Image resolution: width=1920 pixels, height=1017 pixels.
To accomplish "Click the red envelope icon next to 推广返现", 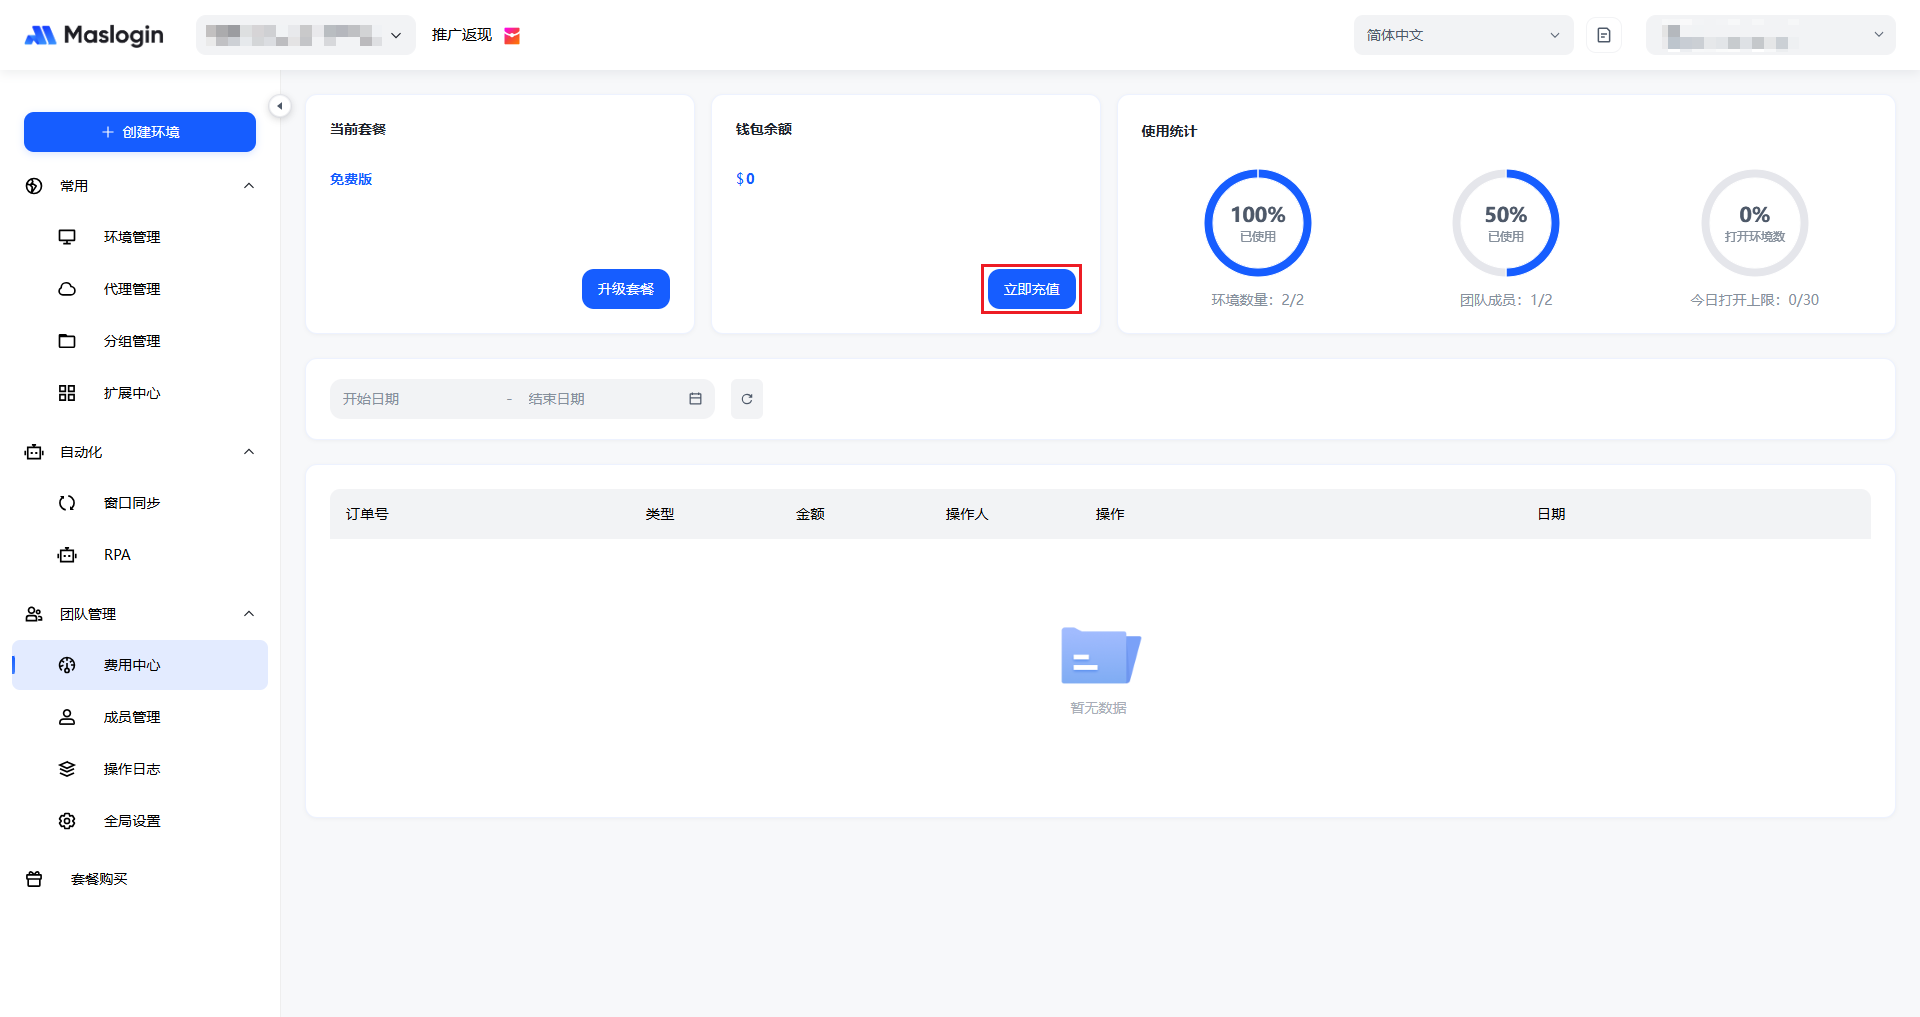I will point(512,36).
